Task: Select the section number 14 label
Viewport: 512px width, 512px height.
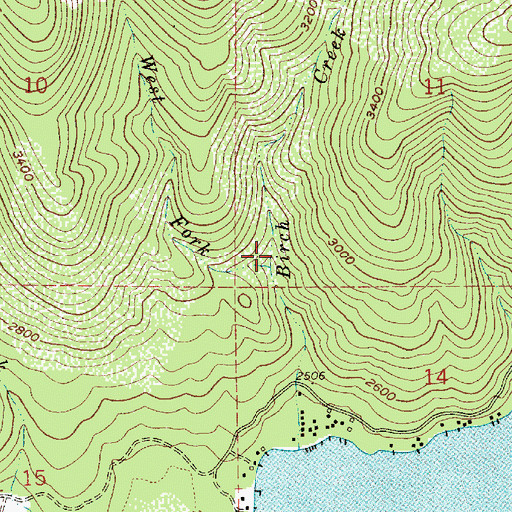Action: coord(436,377)
